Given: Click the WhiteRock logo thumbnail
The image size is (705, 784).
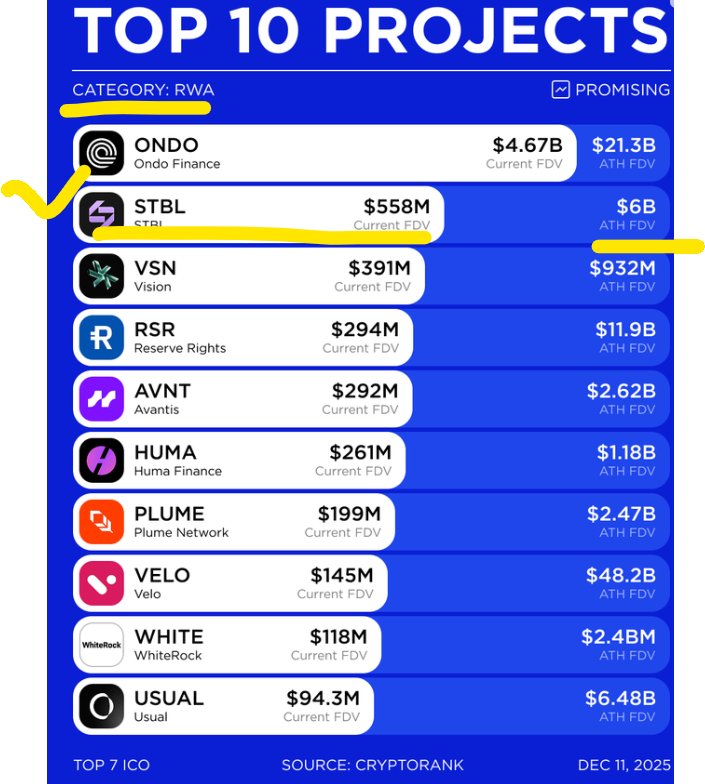Looking at the screenshot, I should pyautogui.click(x=101, y=645).
